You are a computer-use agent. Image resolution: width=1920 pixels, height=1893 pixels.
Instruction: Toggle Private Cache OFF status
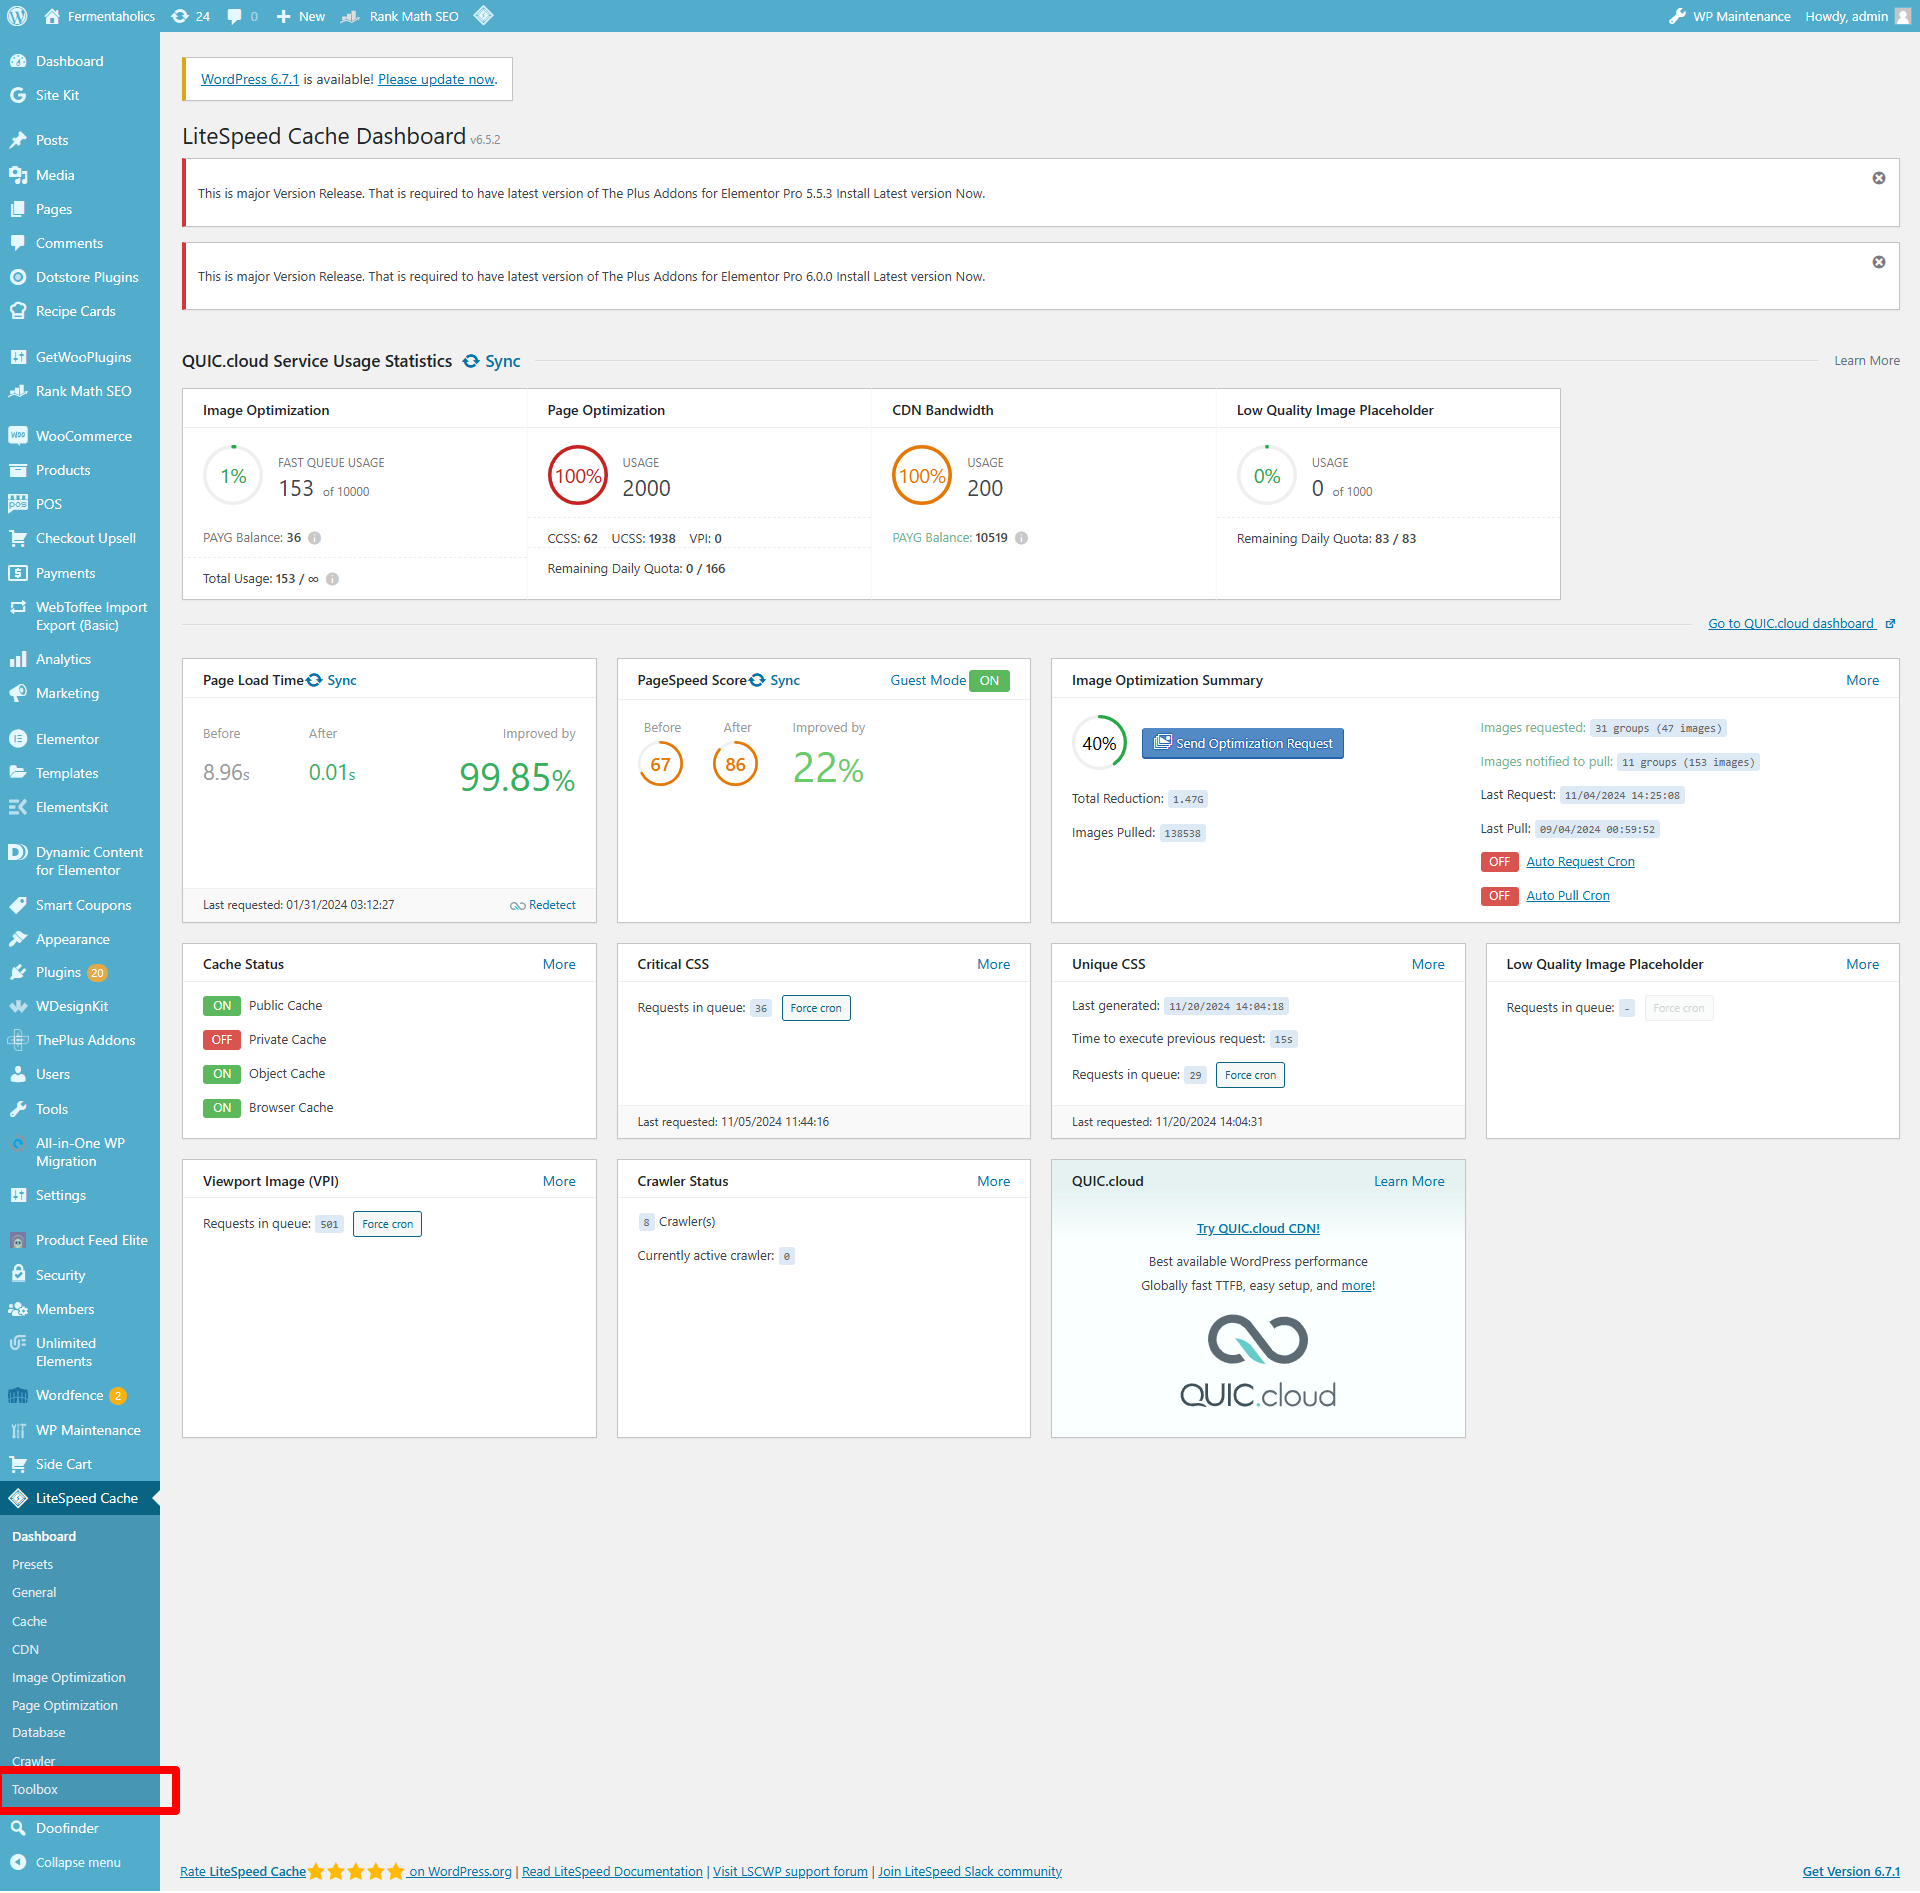point(222,1040)
